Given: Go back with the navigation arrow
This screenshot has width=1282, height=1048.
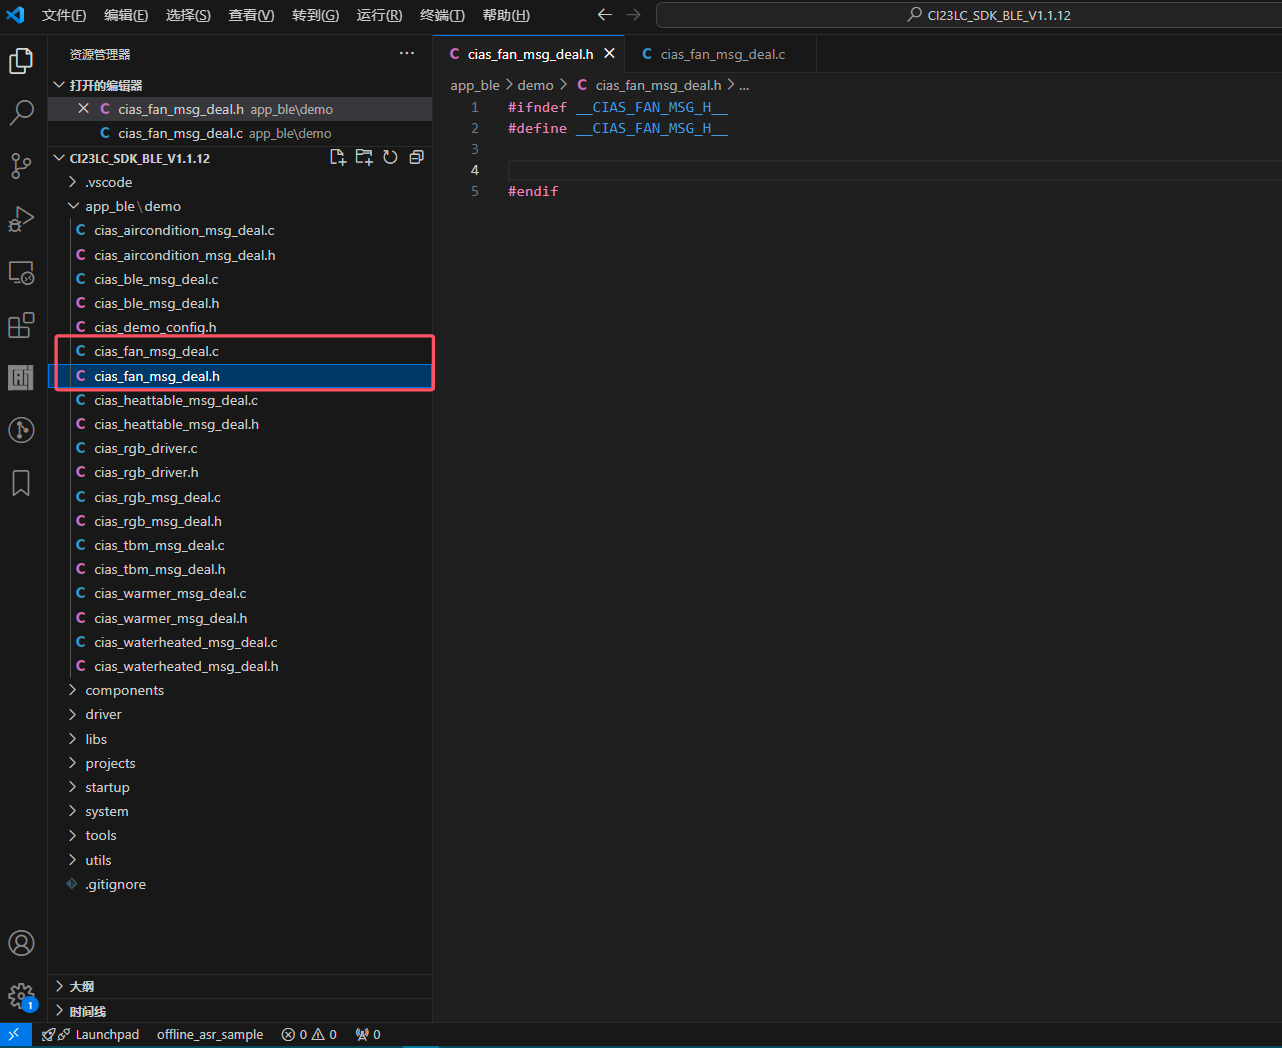Looking at the screenshot, I should (x=604, y=15).
